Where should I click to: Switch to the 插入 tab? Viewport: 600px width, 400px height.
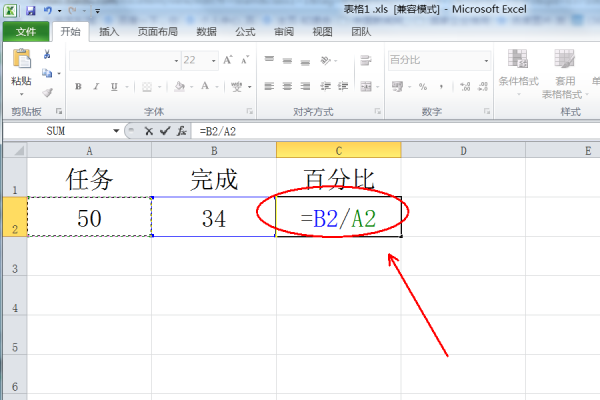click(109, 32)
